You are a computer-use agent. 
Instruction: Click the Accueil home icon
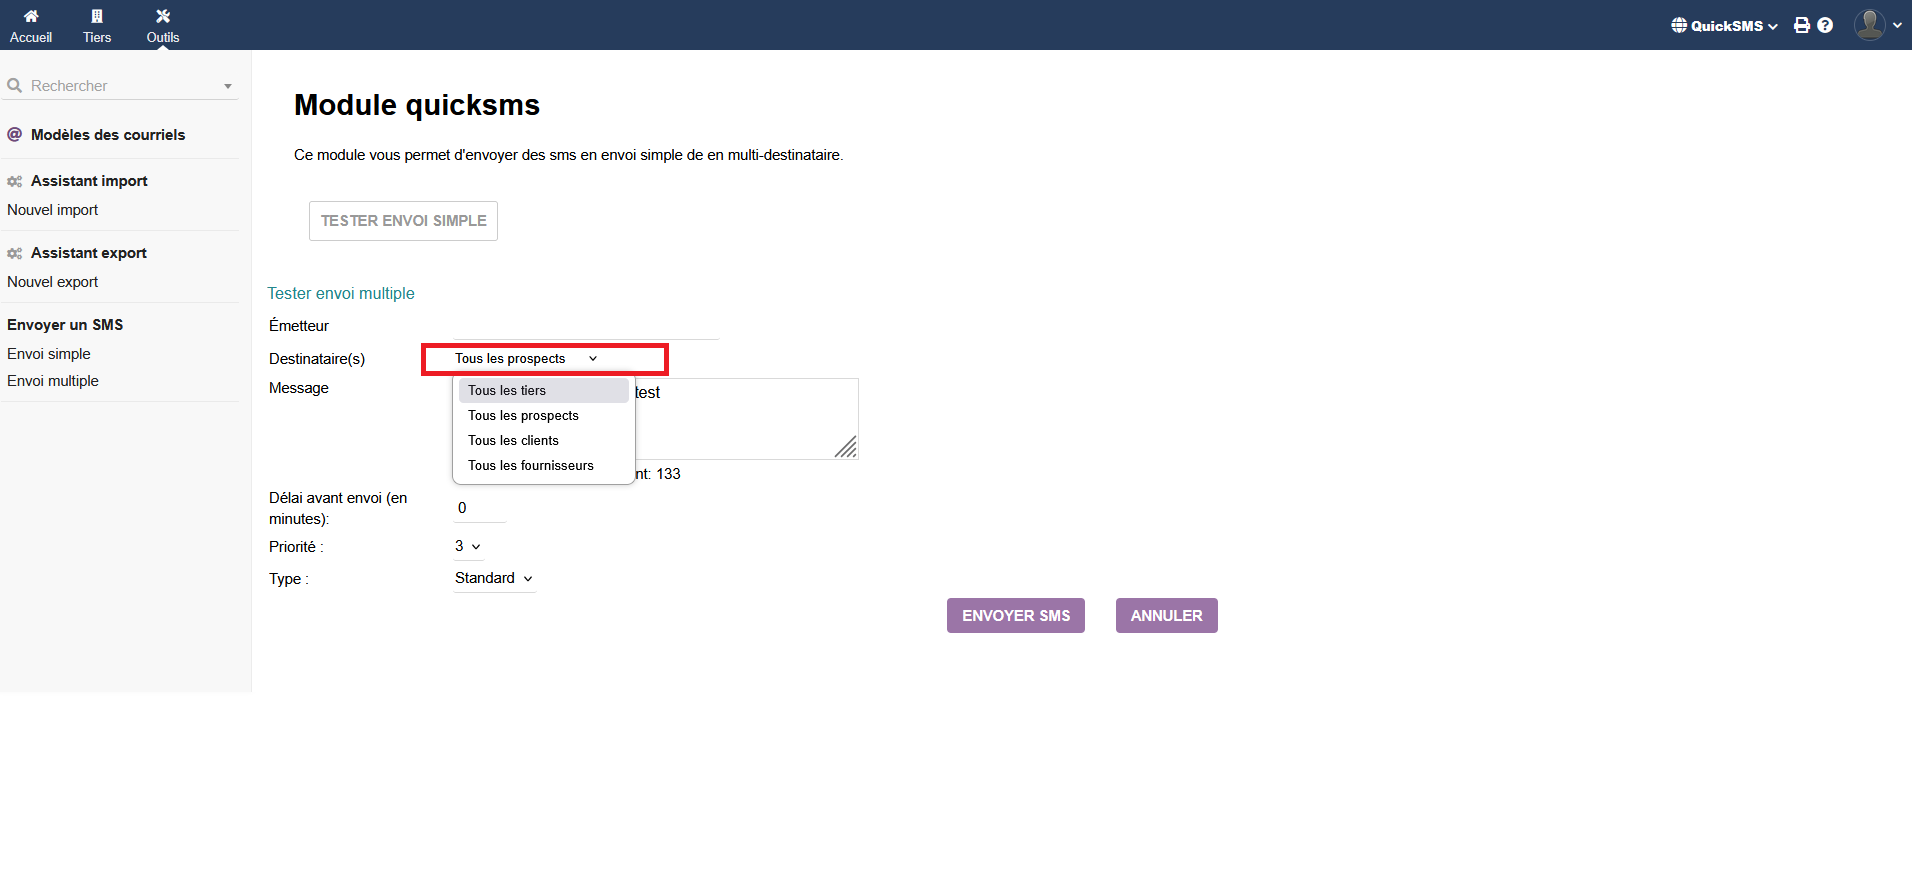click(31, 16)
